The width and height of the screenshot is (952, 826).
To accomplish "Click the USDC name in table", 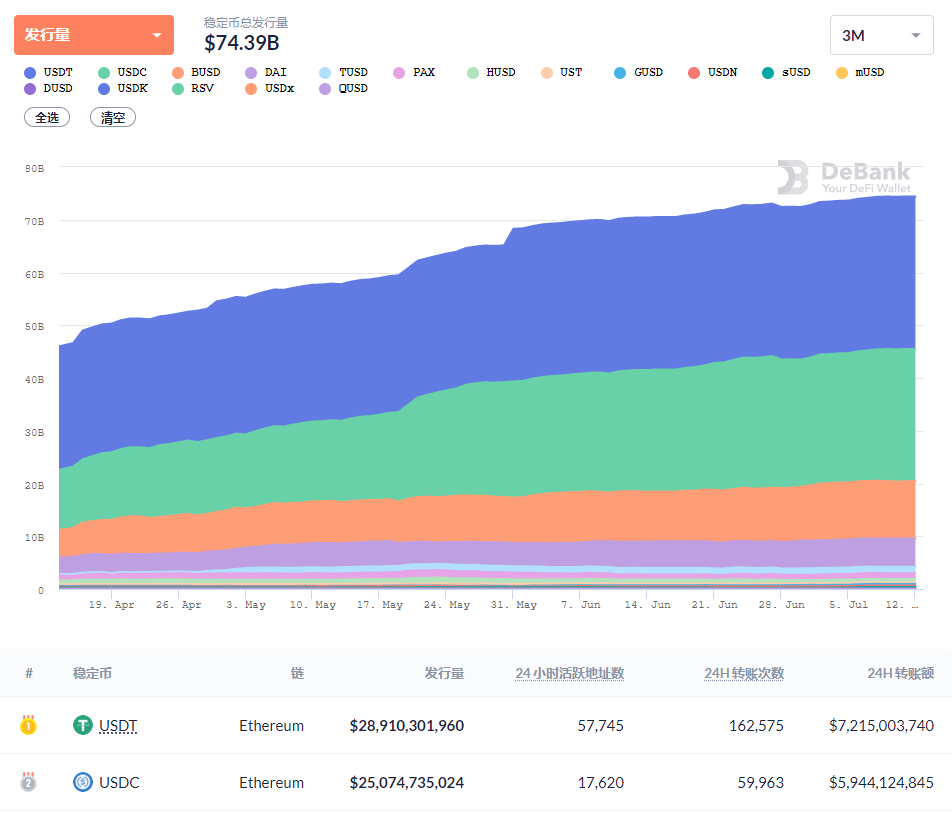I will click(x=120, y=782).
